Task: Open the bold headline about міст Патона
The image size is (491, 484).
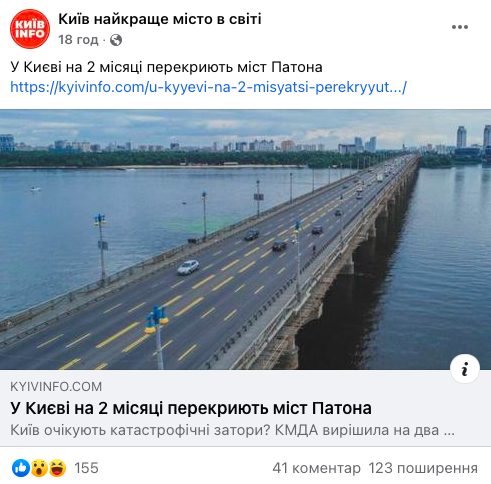Action: (x=191, y=408)
